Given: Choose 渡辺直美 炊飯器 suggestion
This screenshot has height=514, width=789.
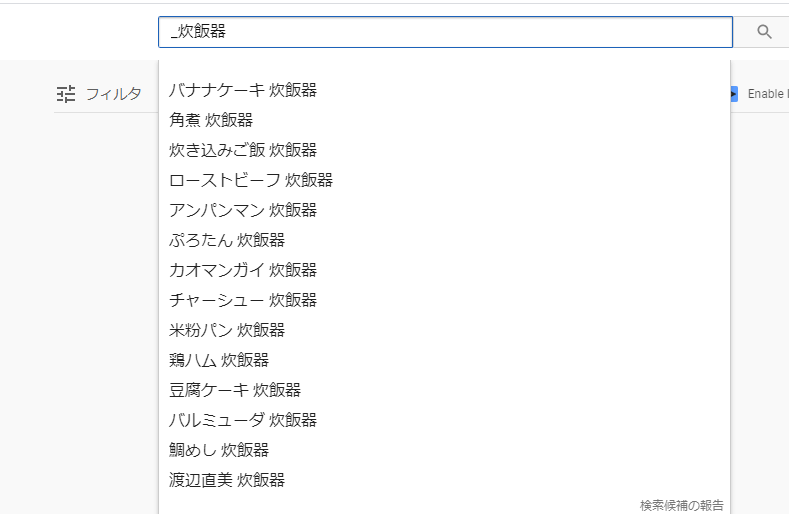Looking at the screenshot, I should coord(444,480).
